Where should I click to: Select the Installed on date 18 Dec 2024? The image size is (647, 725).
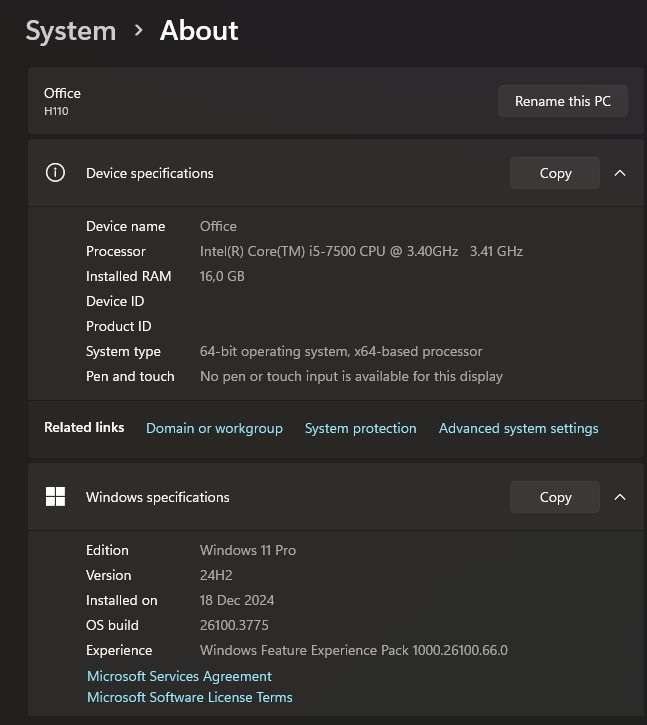coord(237,600)
